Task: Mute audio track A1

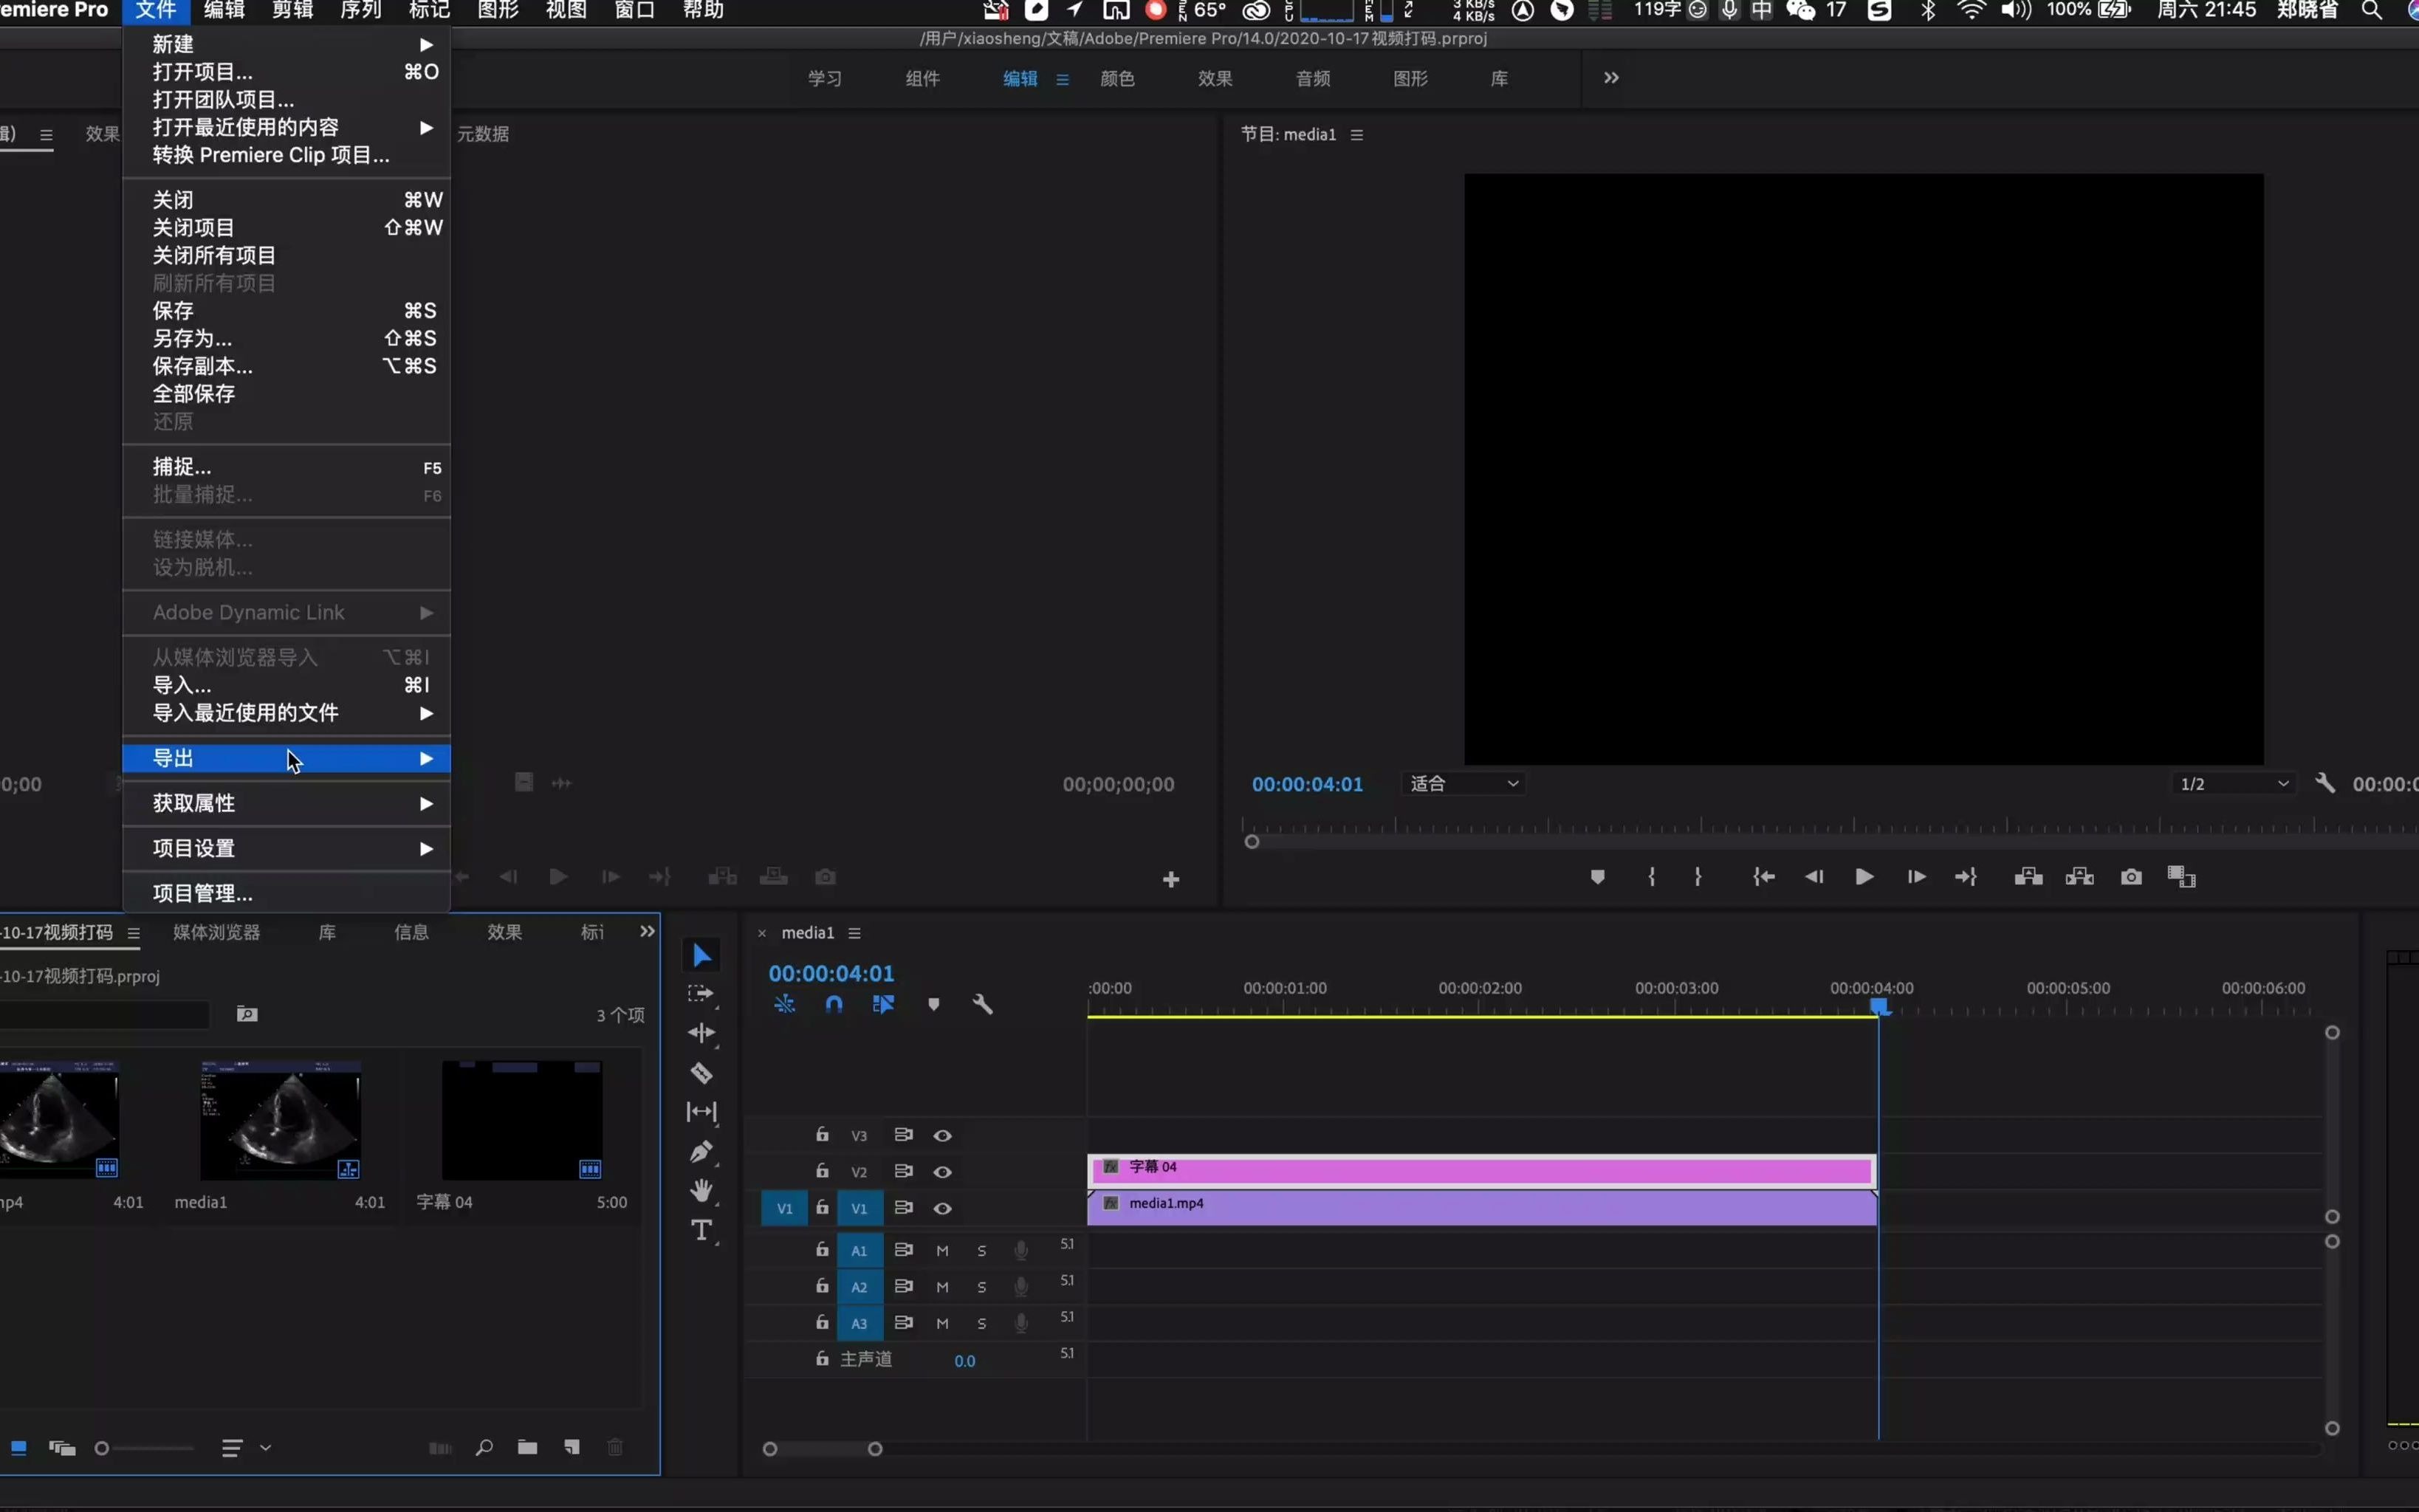Action: pyautogui.click(x=942, y=1251)
